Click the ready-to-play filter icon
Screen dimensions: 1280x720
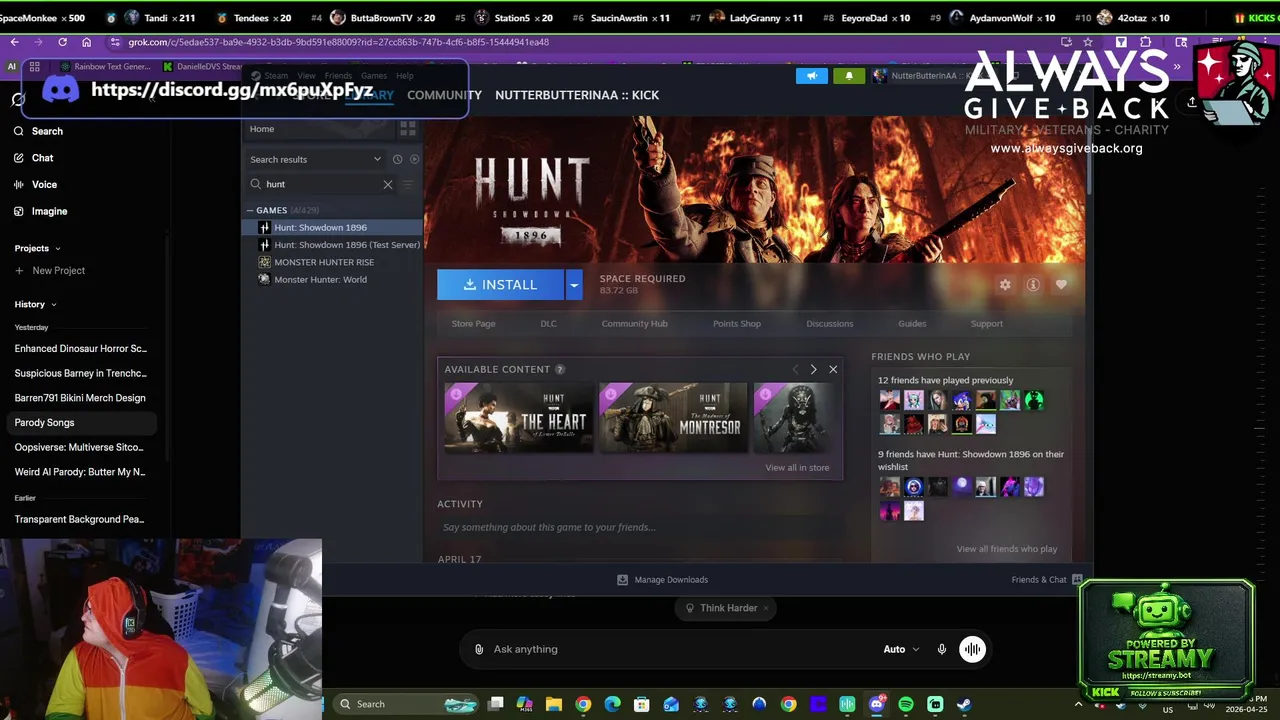point(414,159)
